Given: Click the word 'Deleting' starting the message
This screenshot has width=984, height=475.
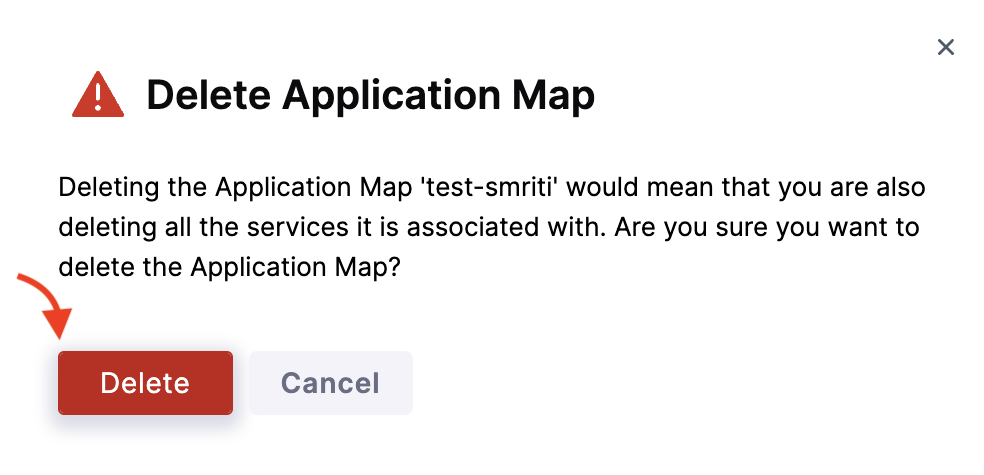Looking at the screenshot, I should (104, 188).
